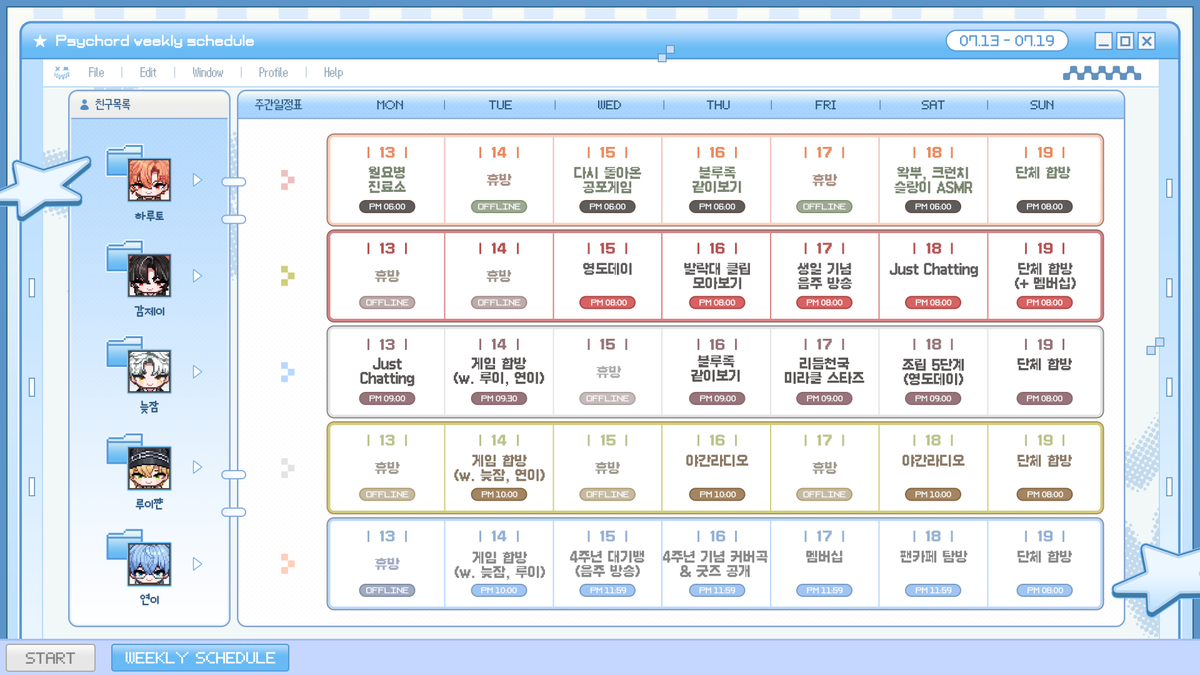Select 4주년 기념 커버곡 & 굿즈 공개 entry
Image resolution: width=1200 pixels, height=675 pixels.
click(x=717, y=564)
